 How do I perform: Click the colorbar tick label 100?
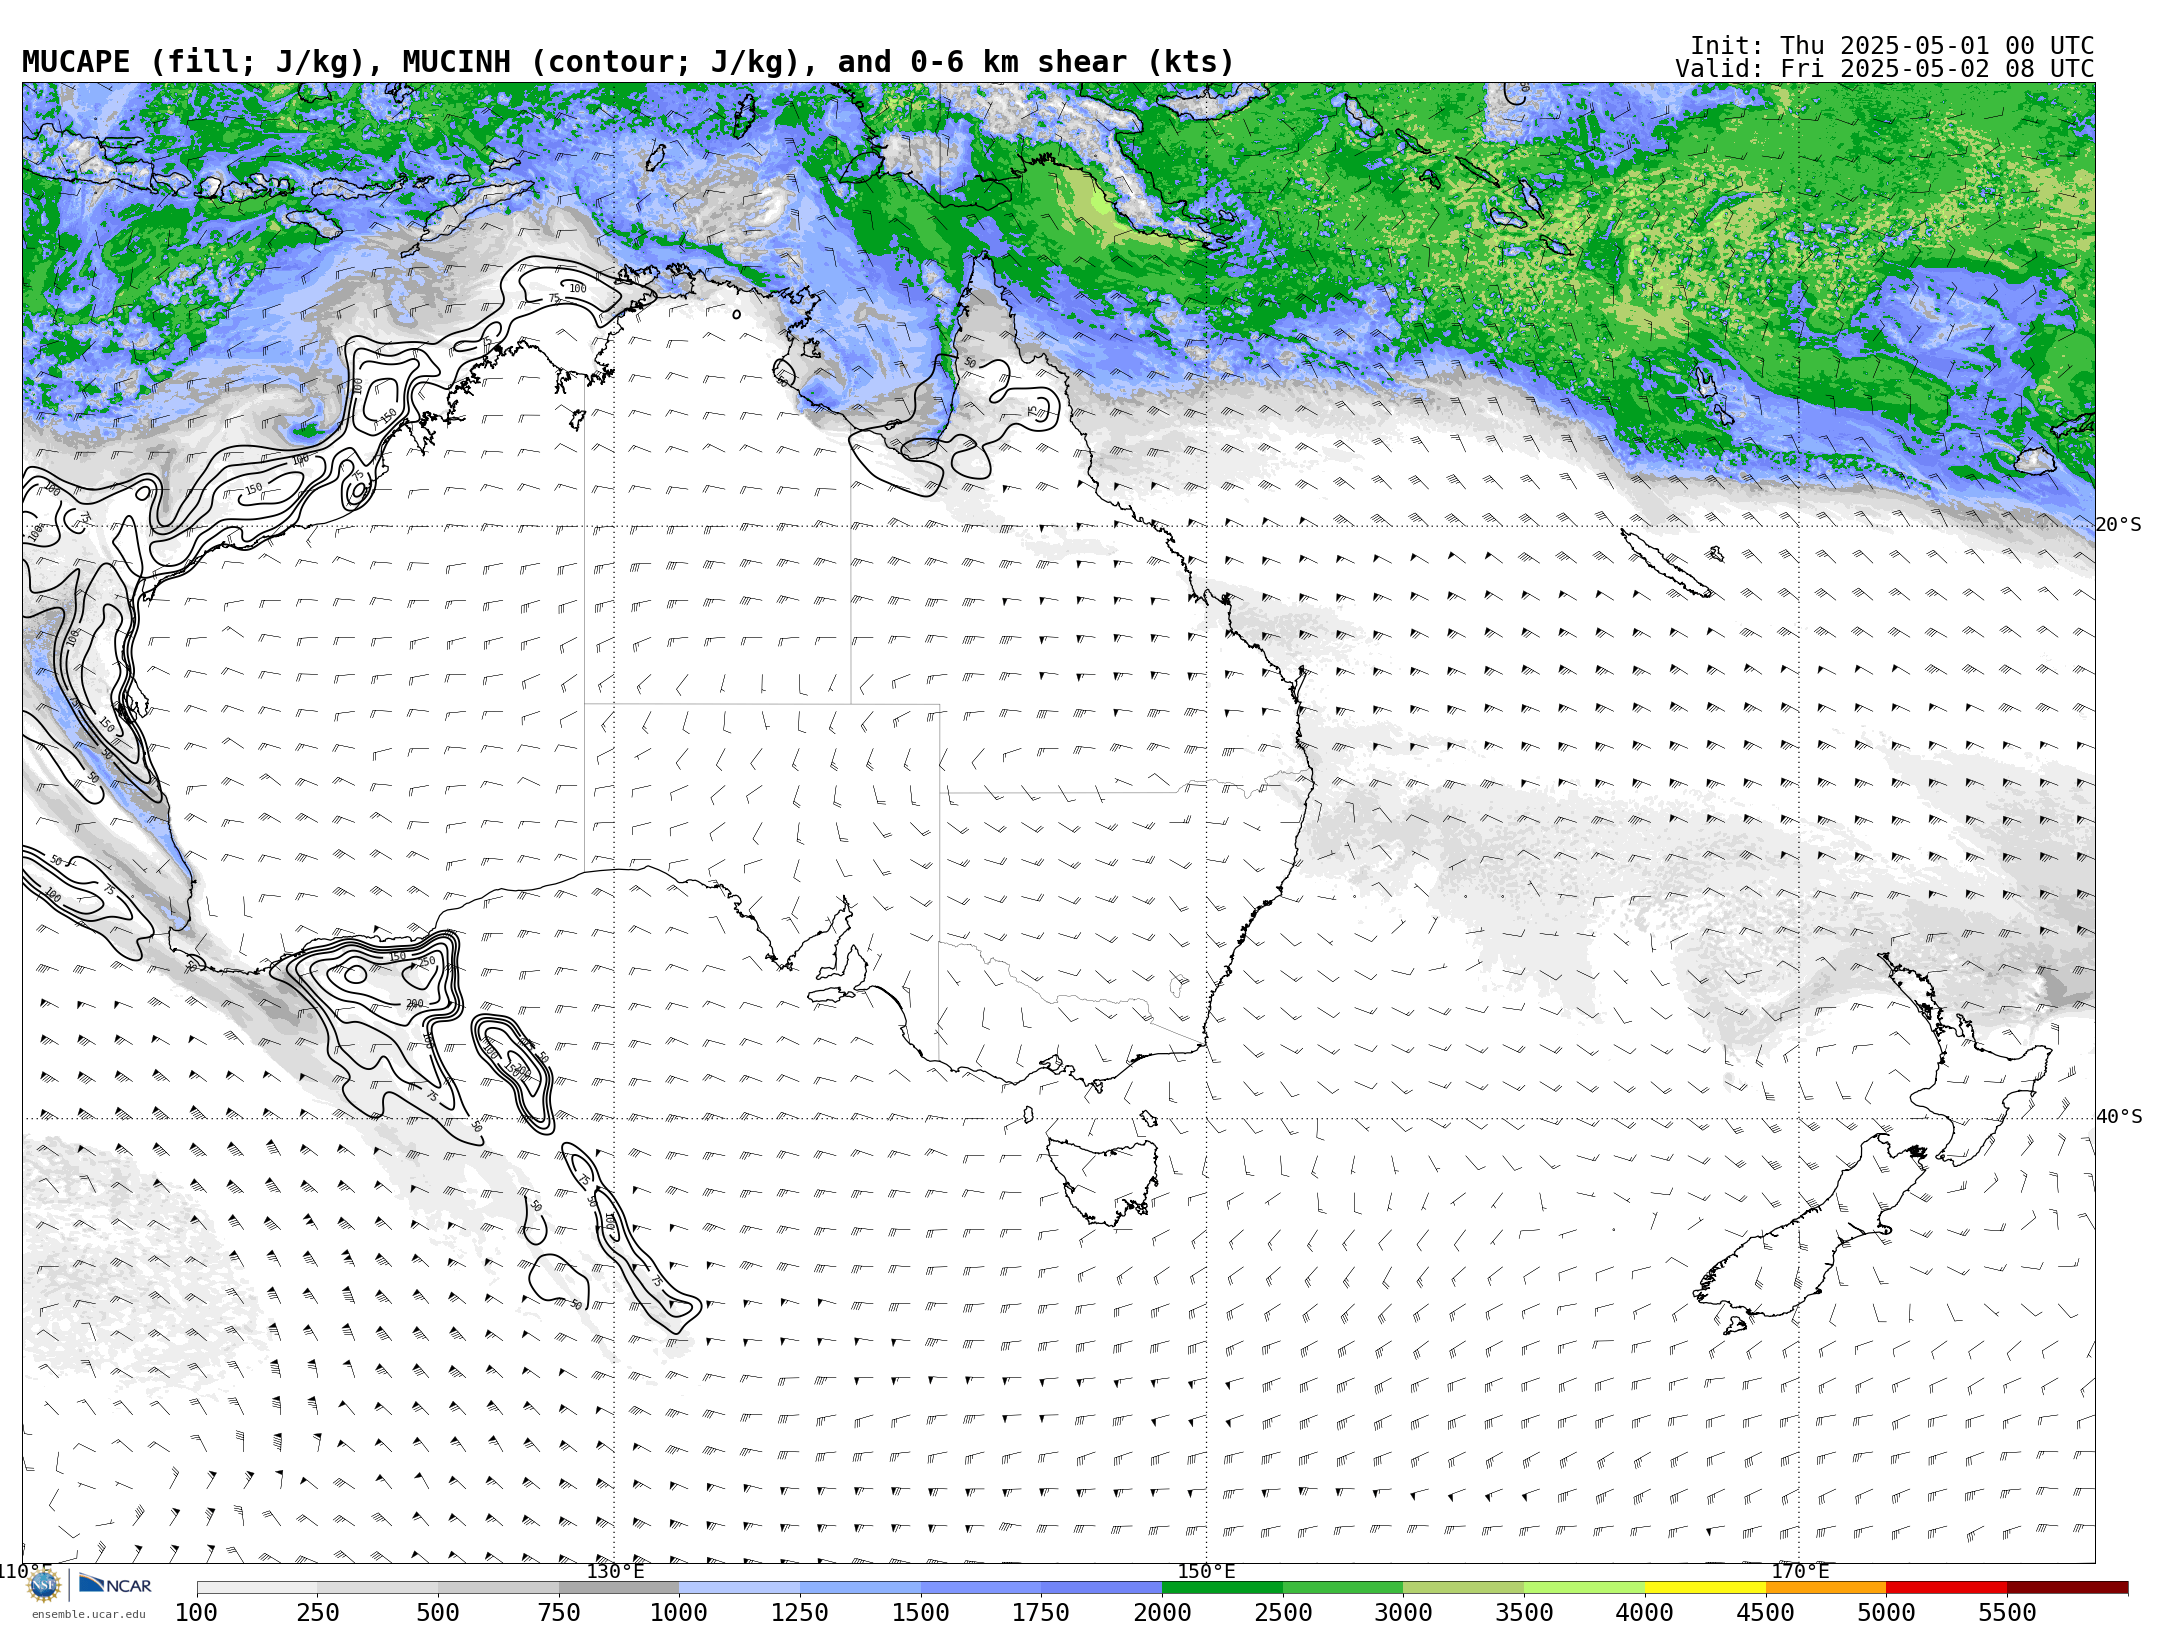click(x=196, y=1613)
